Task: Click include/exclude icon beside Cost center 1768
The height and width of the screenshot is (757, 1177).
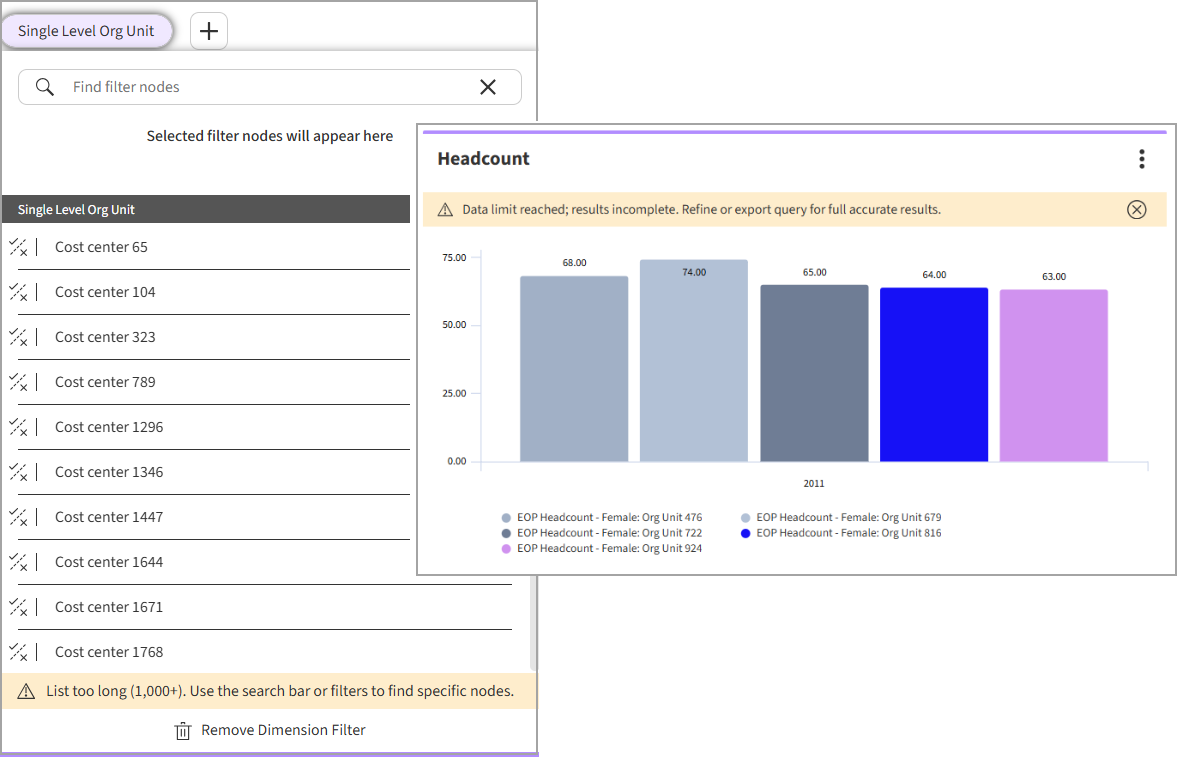Action: click(18, 652)
